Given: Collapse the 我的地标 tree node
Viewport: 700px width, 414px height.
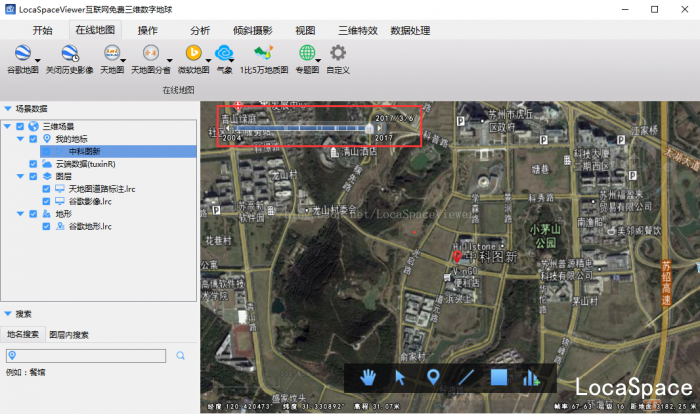Looking at the screenshot, I should [20, 139].
